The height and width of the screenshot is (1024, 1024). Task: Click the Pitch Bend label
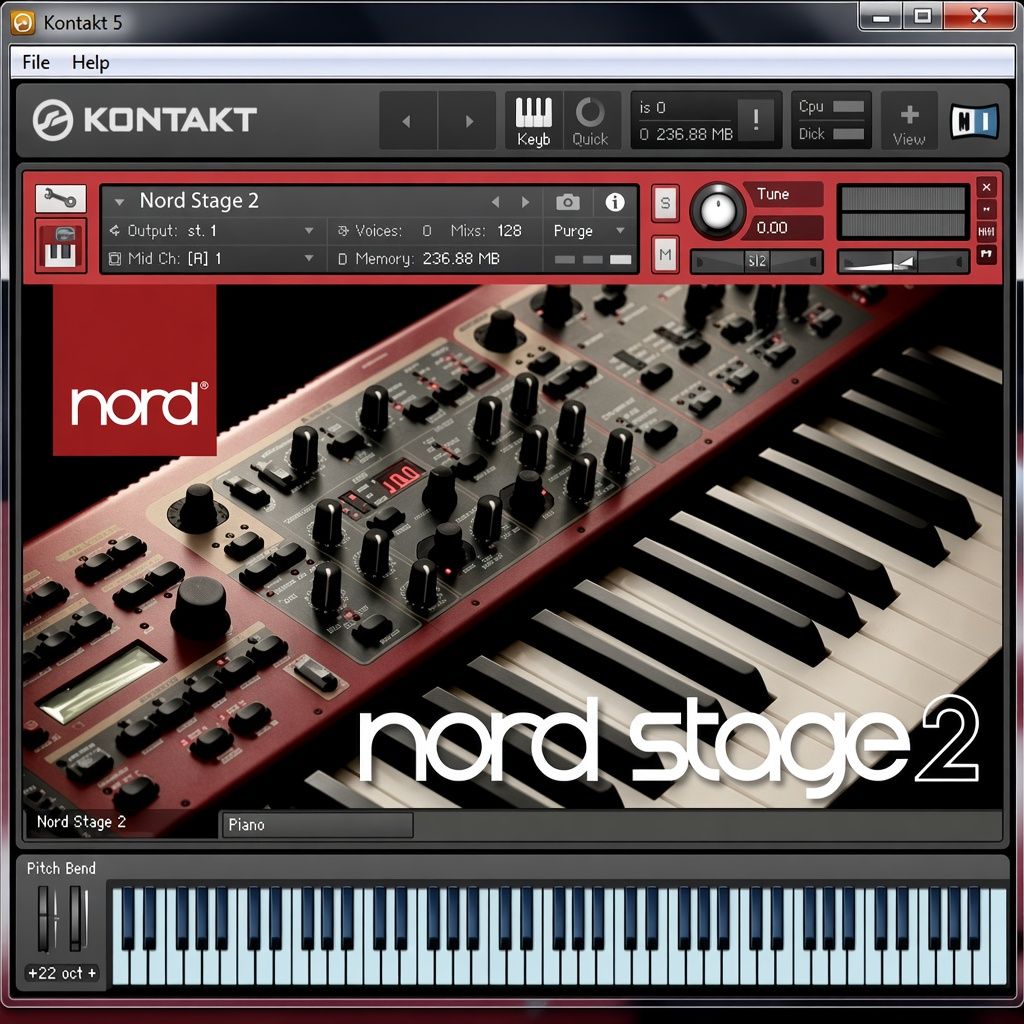click(61, 868)
